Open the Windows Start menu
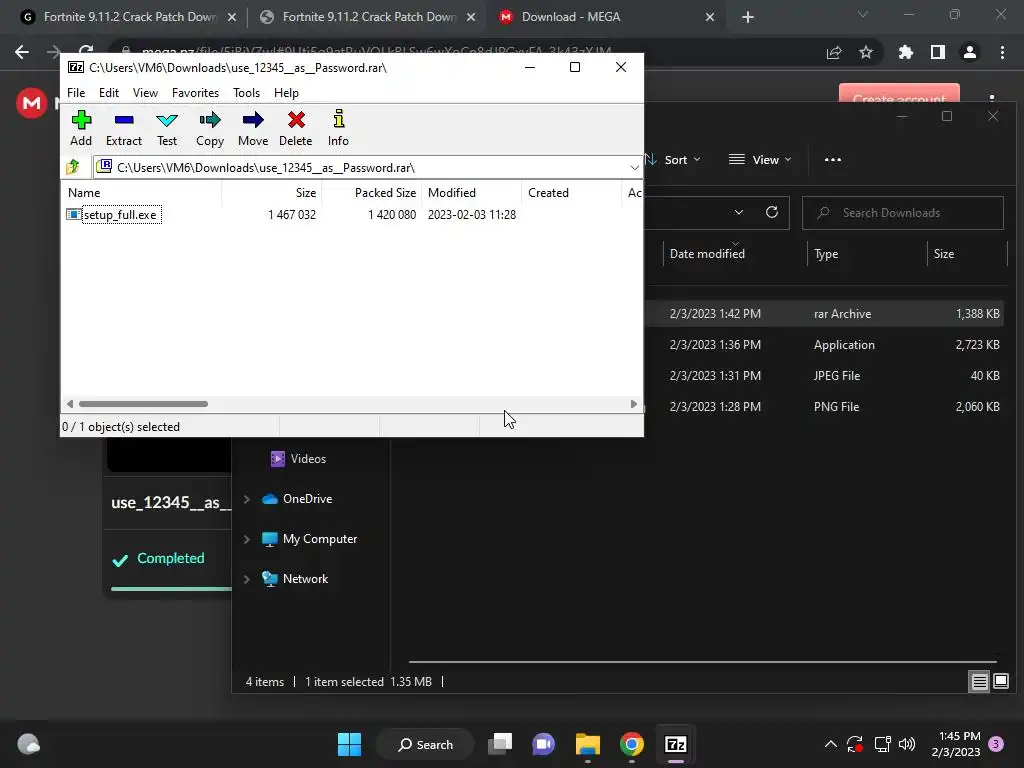The image size is (1024, 768). pyautogui.click(x=349, y=744)
